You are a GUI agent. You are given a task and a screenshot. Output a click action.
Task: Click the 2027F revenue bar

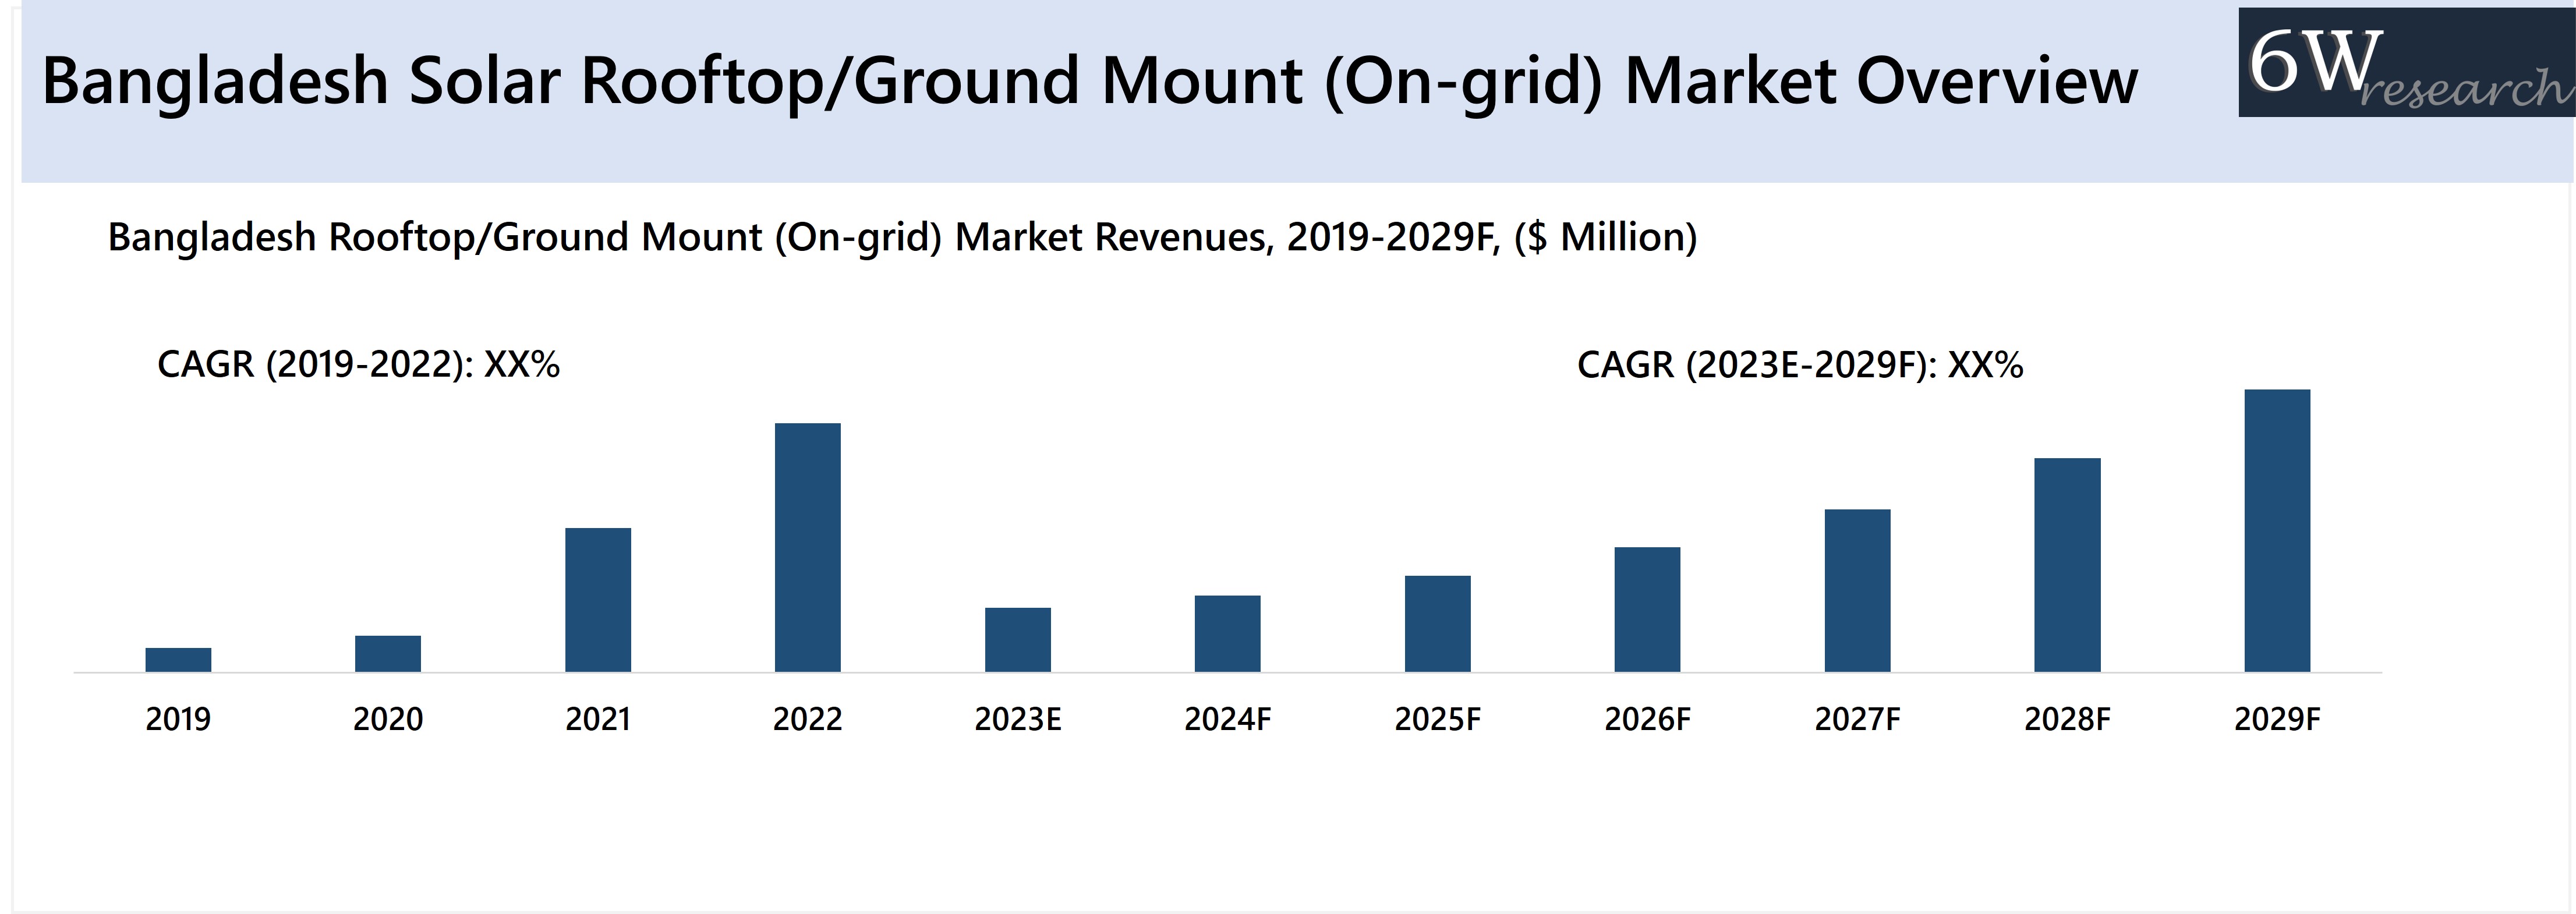click(x=1858, y=591)
